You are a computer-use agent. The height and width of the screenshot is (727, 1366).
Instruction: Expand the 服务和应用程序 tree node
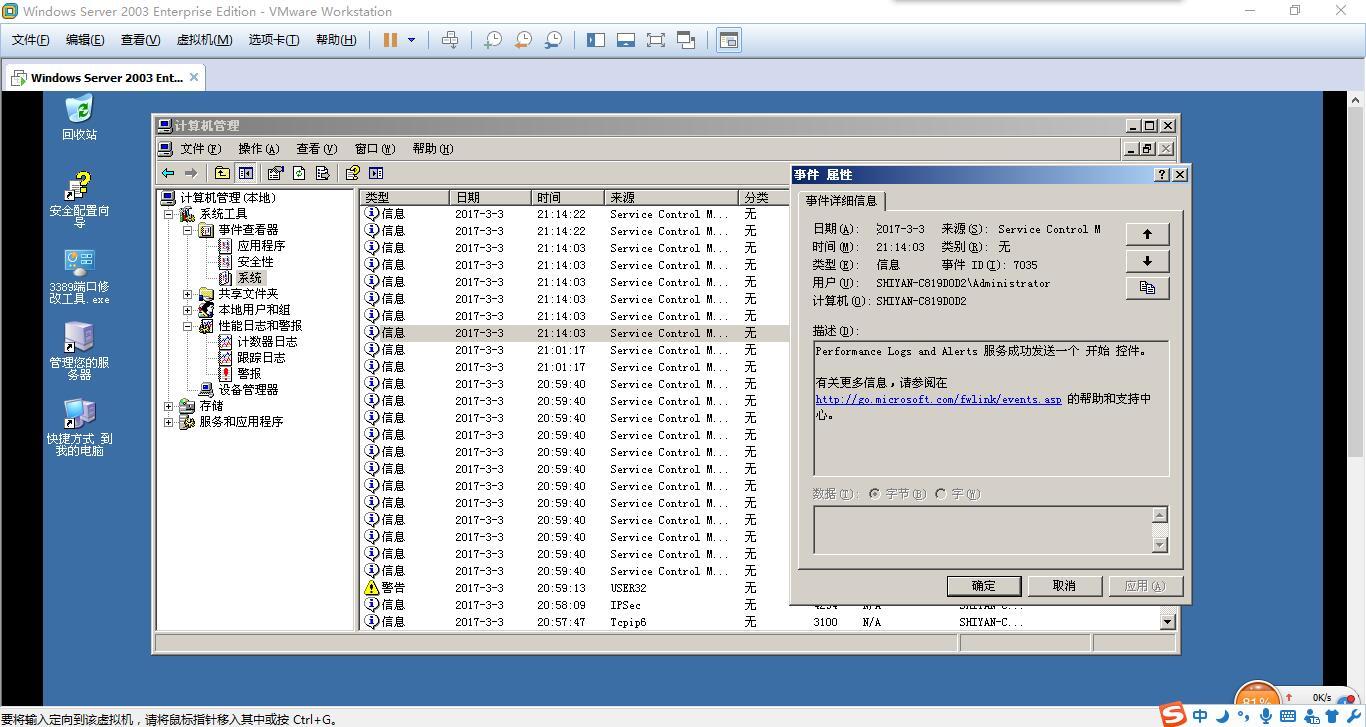click(x=169, y=422)
